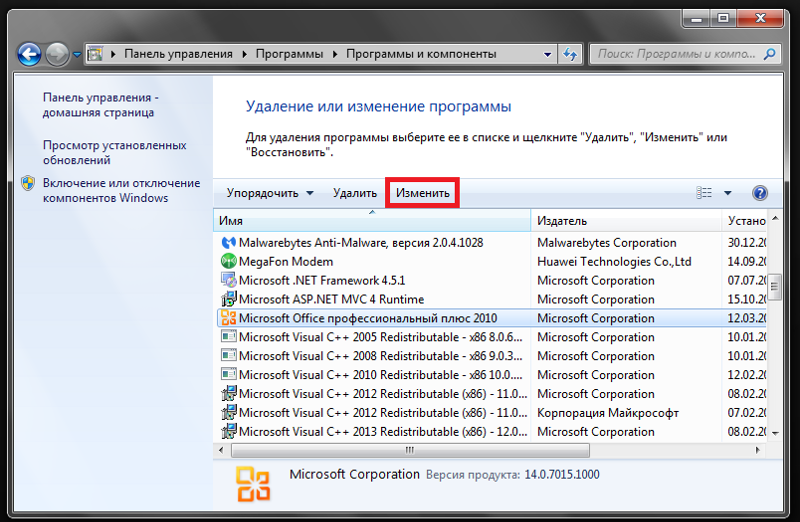Click vertical scrollbar up arrow

(x=775, y=218)
